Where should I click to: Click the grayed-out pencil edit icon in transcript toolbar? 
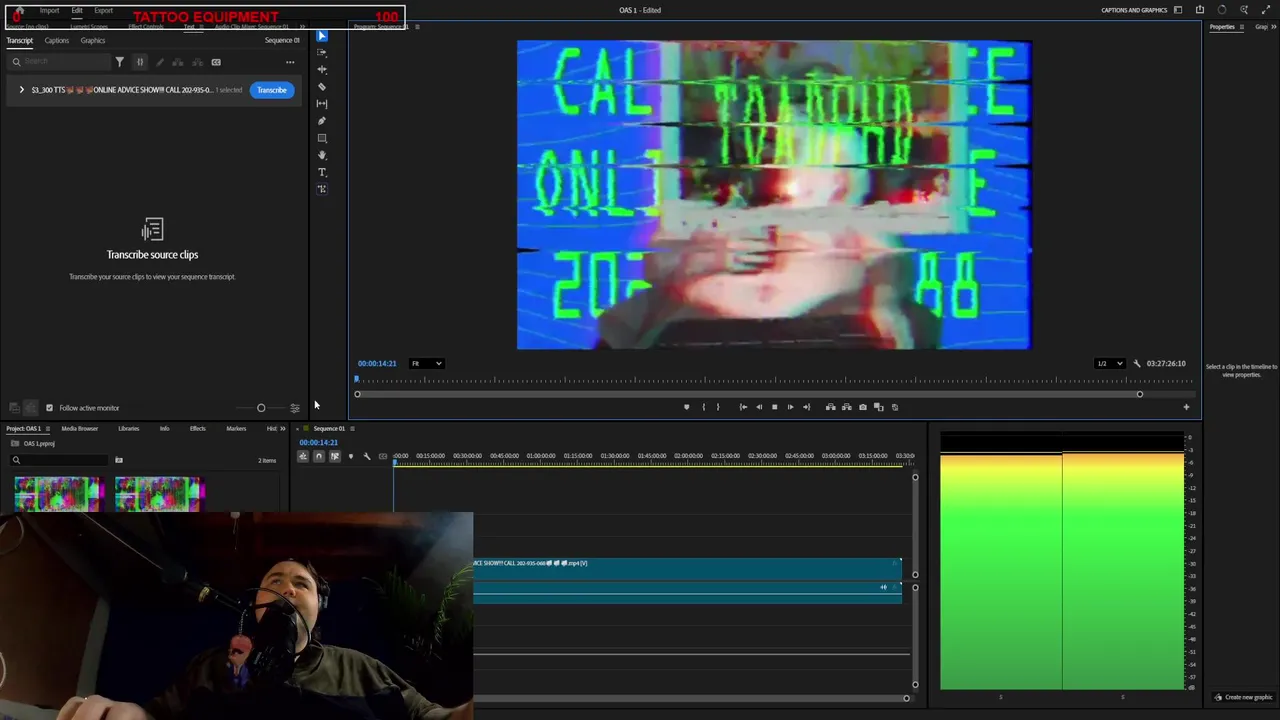[159, 62]
